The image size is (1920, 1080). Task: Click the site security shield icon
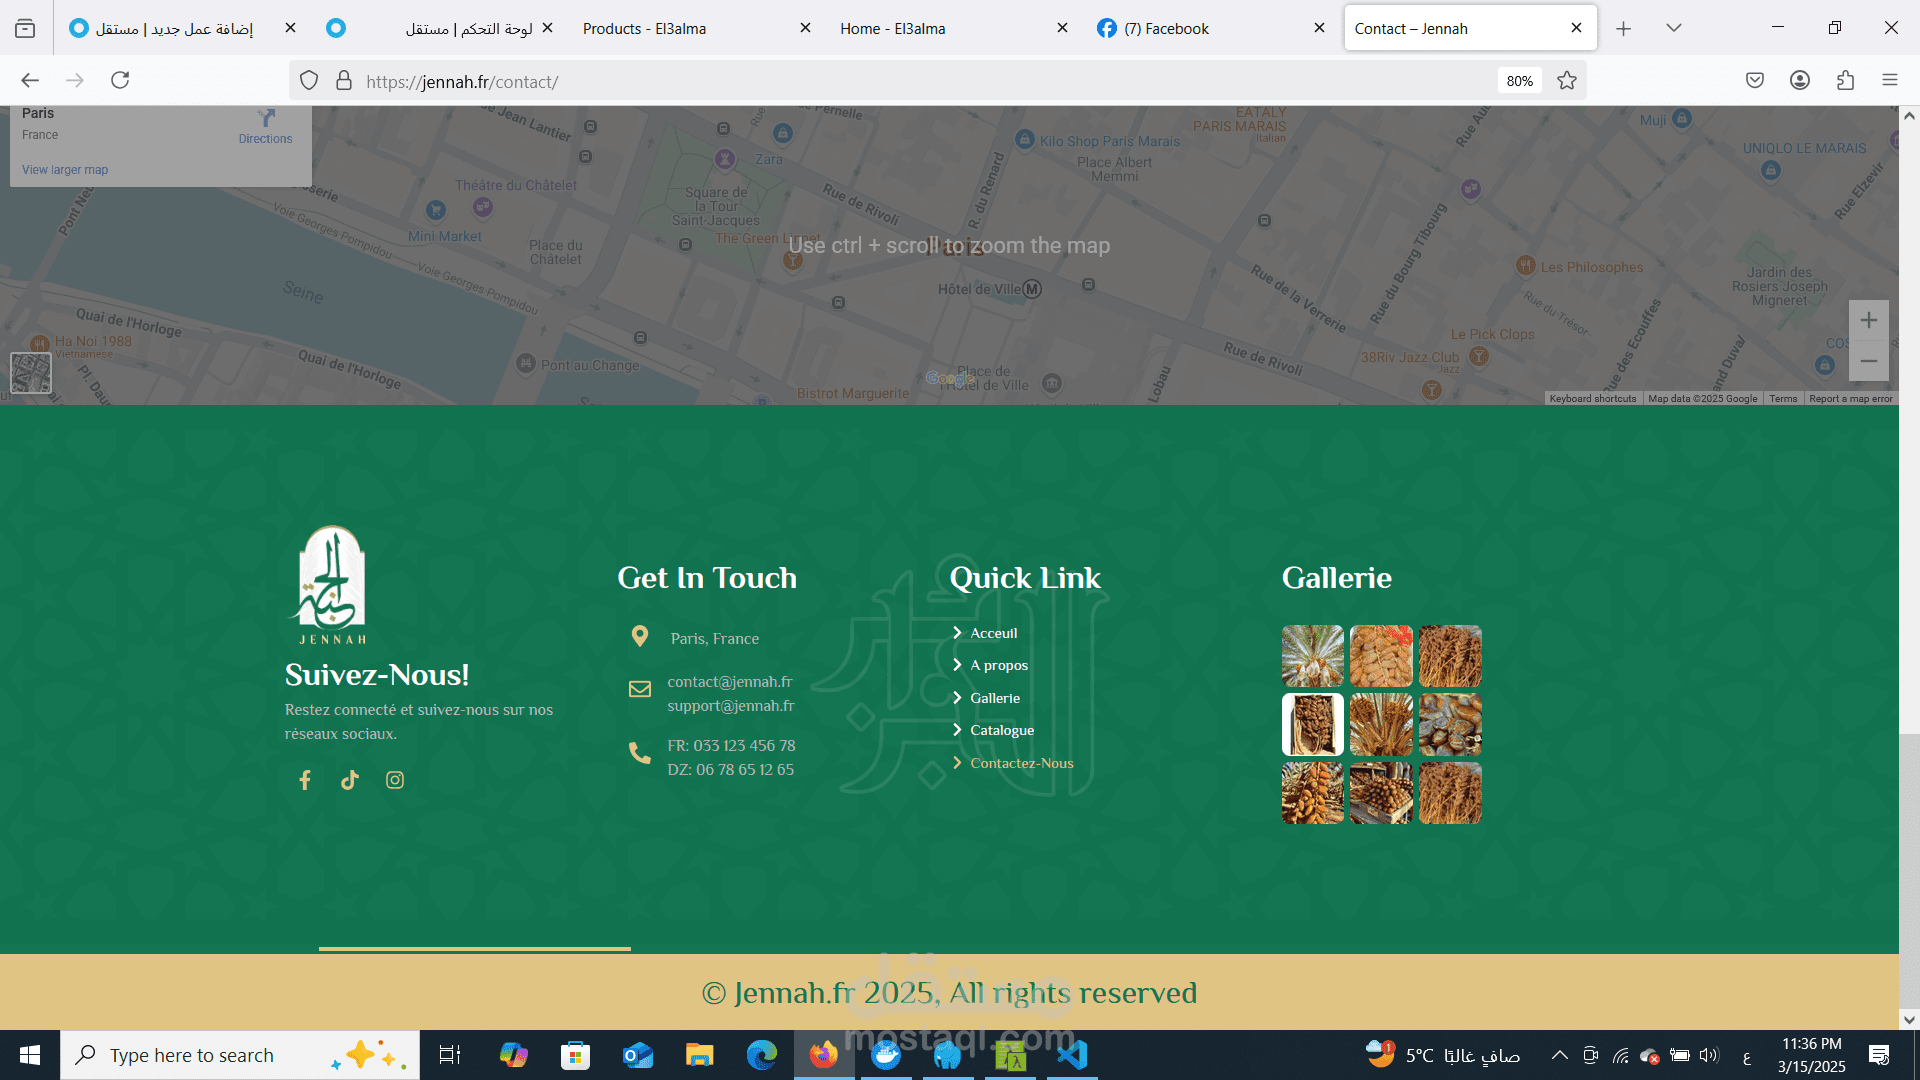(x=309, y=81)
